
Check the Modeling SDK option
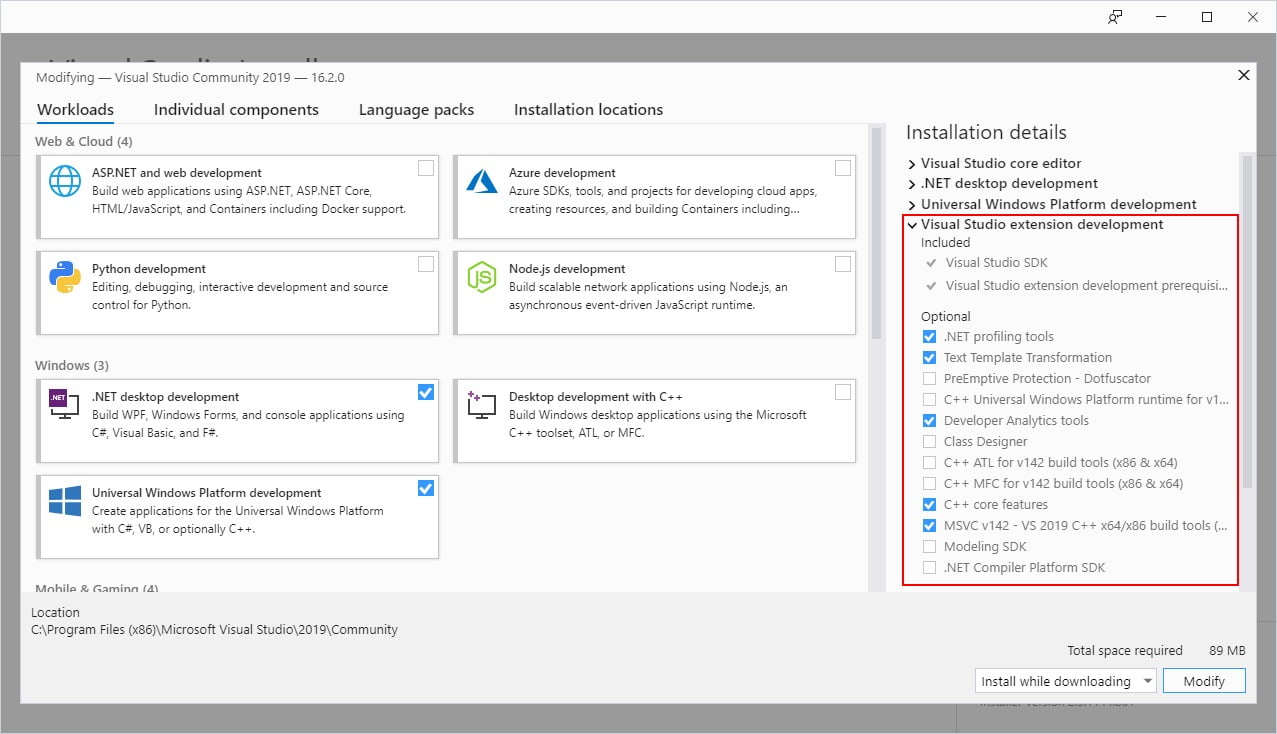coord(929,546)
